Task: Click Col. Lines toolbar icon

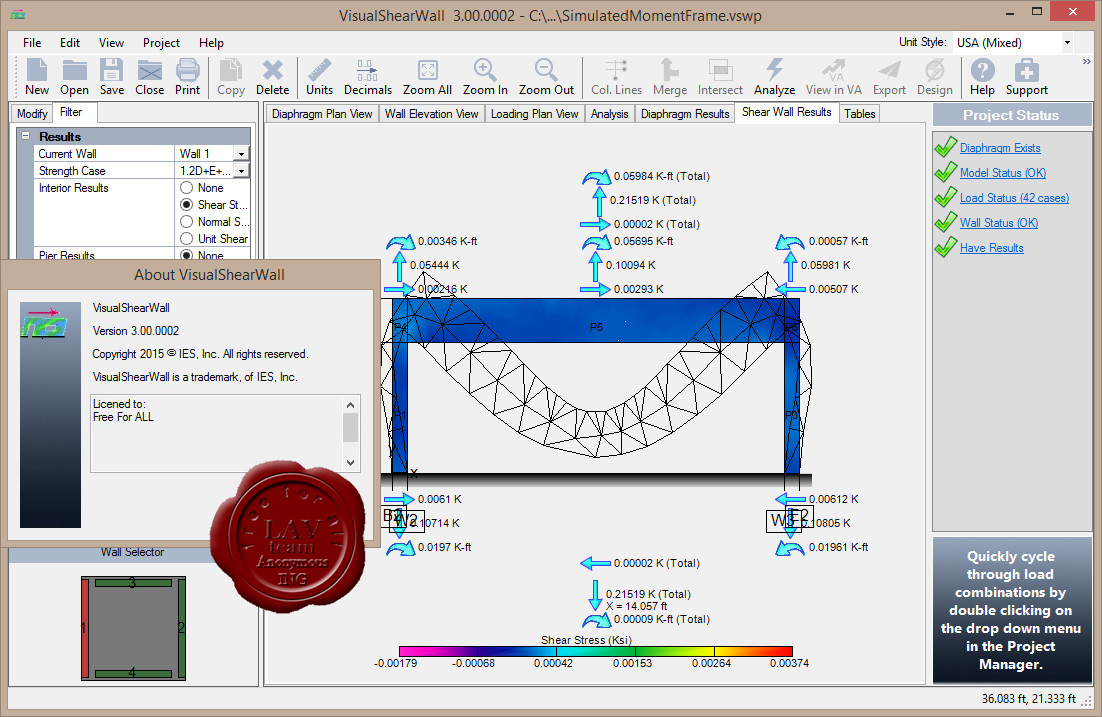Action: [616, 77]
